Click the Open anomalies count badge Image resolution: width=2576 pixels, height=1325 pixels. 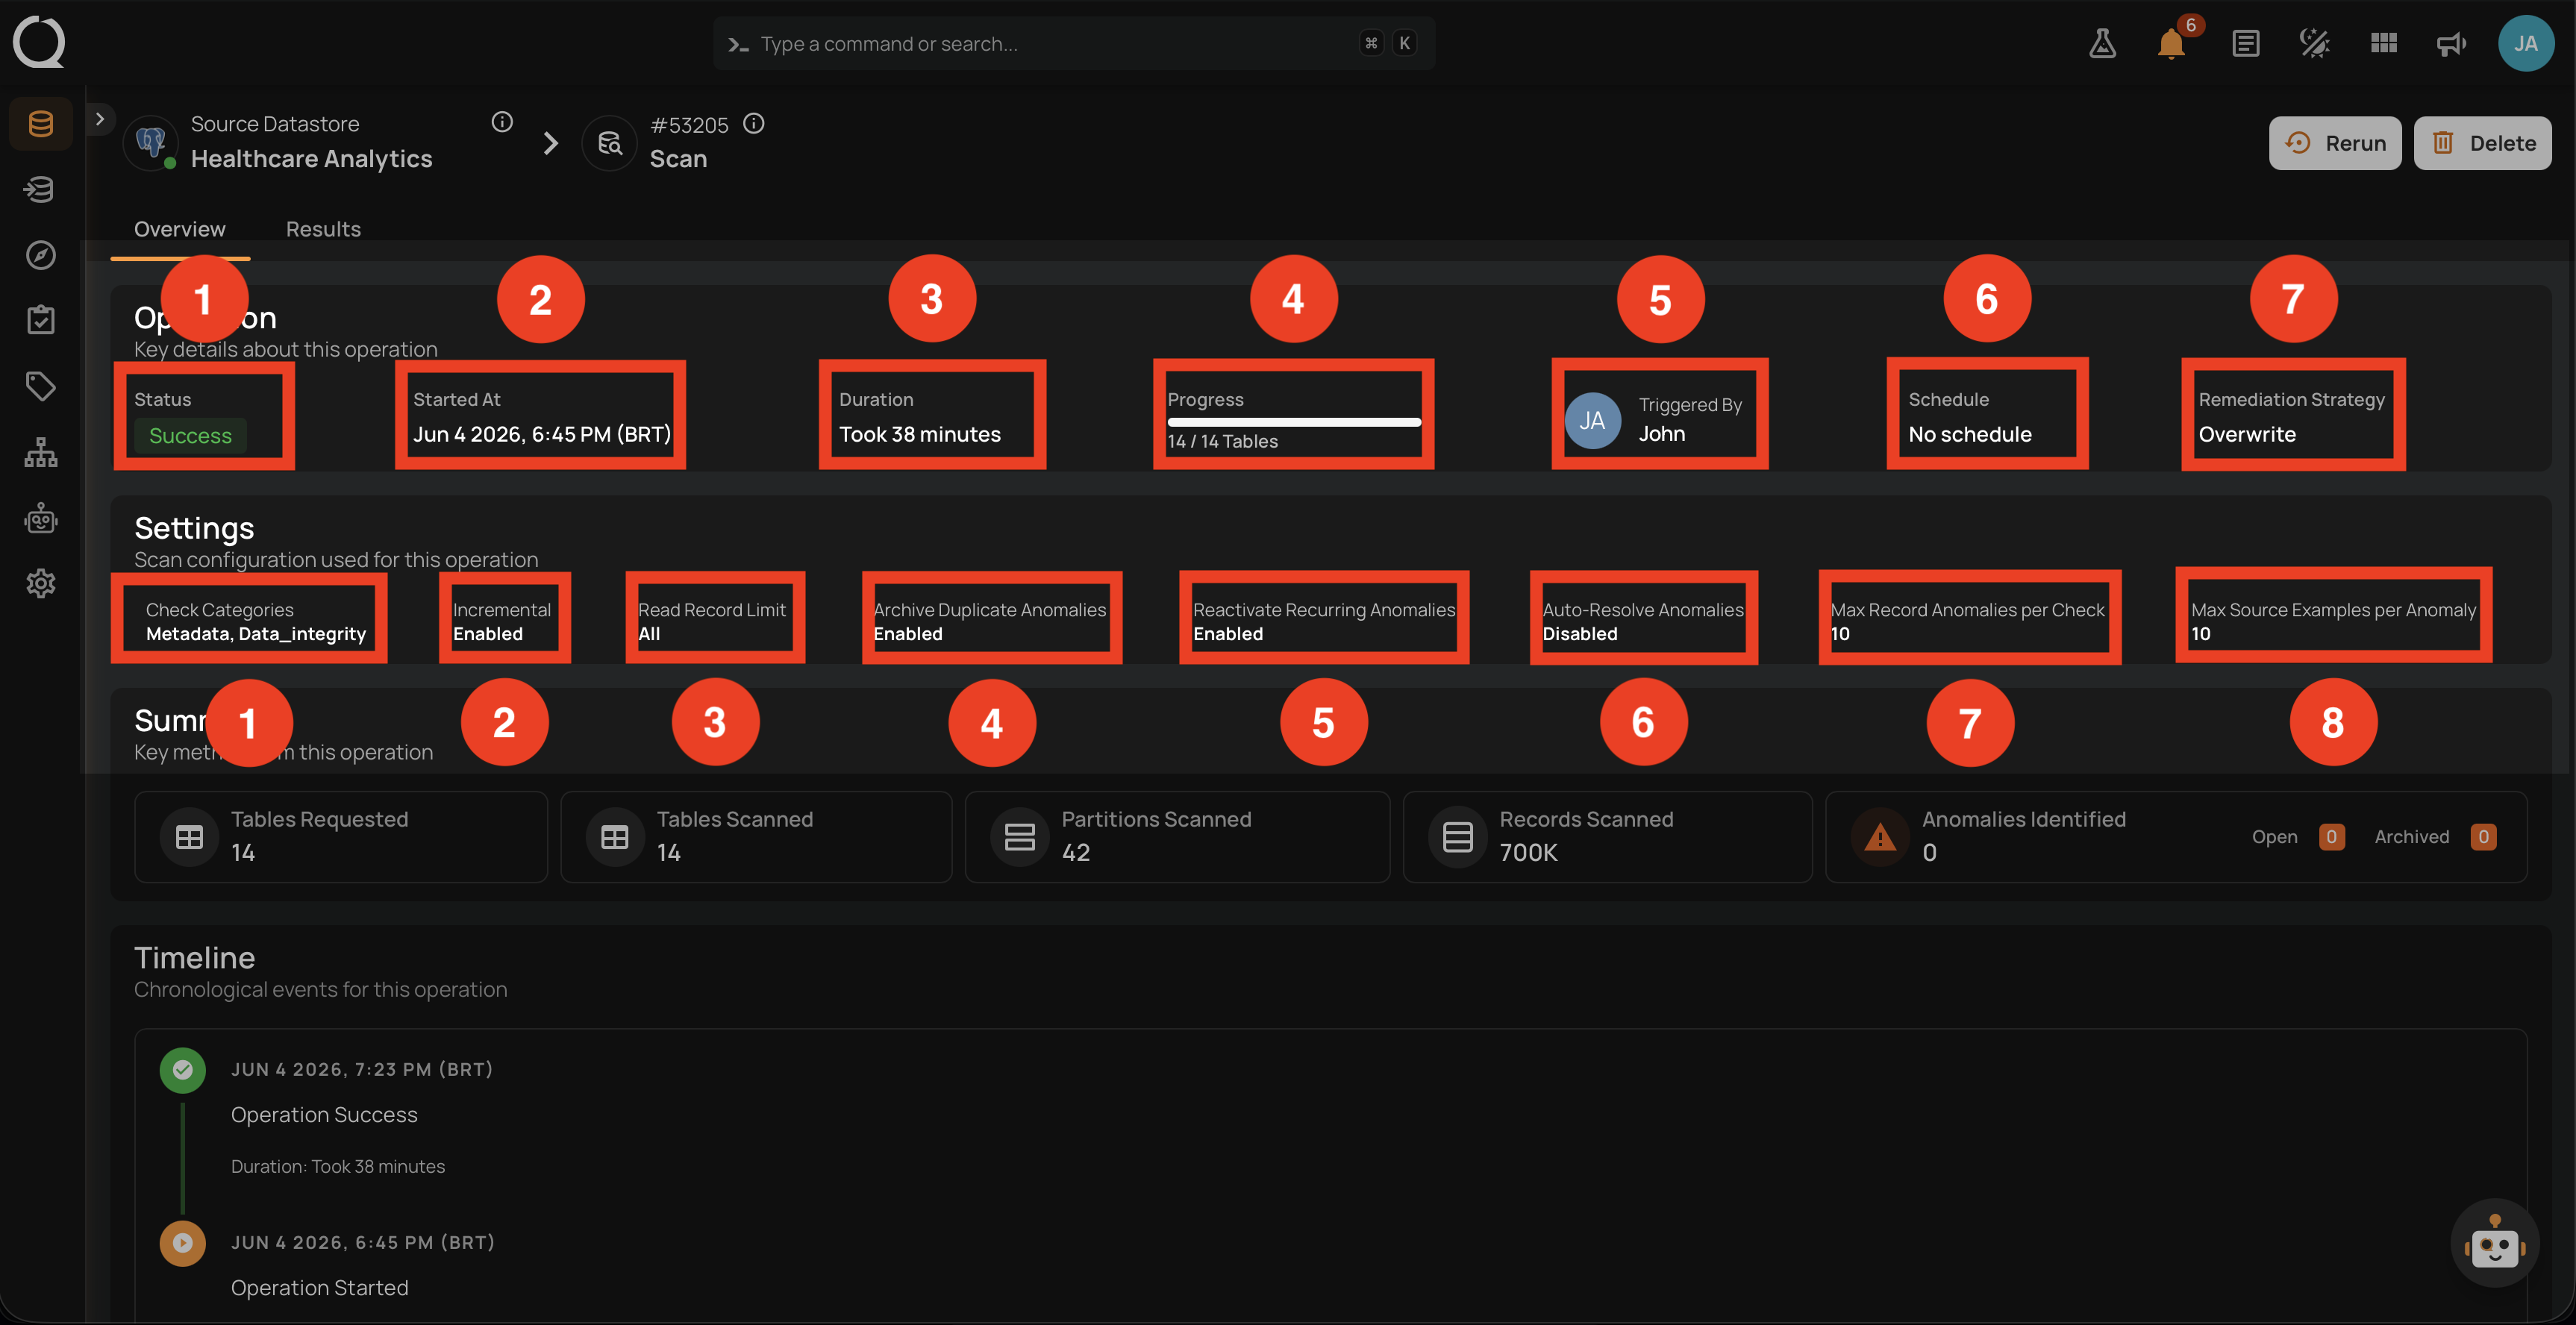click(x=2331, y=837)
